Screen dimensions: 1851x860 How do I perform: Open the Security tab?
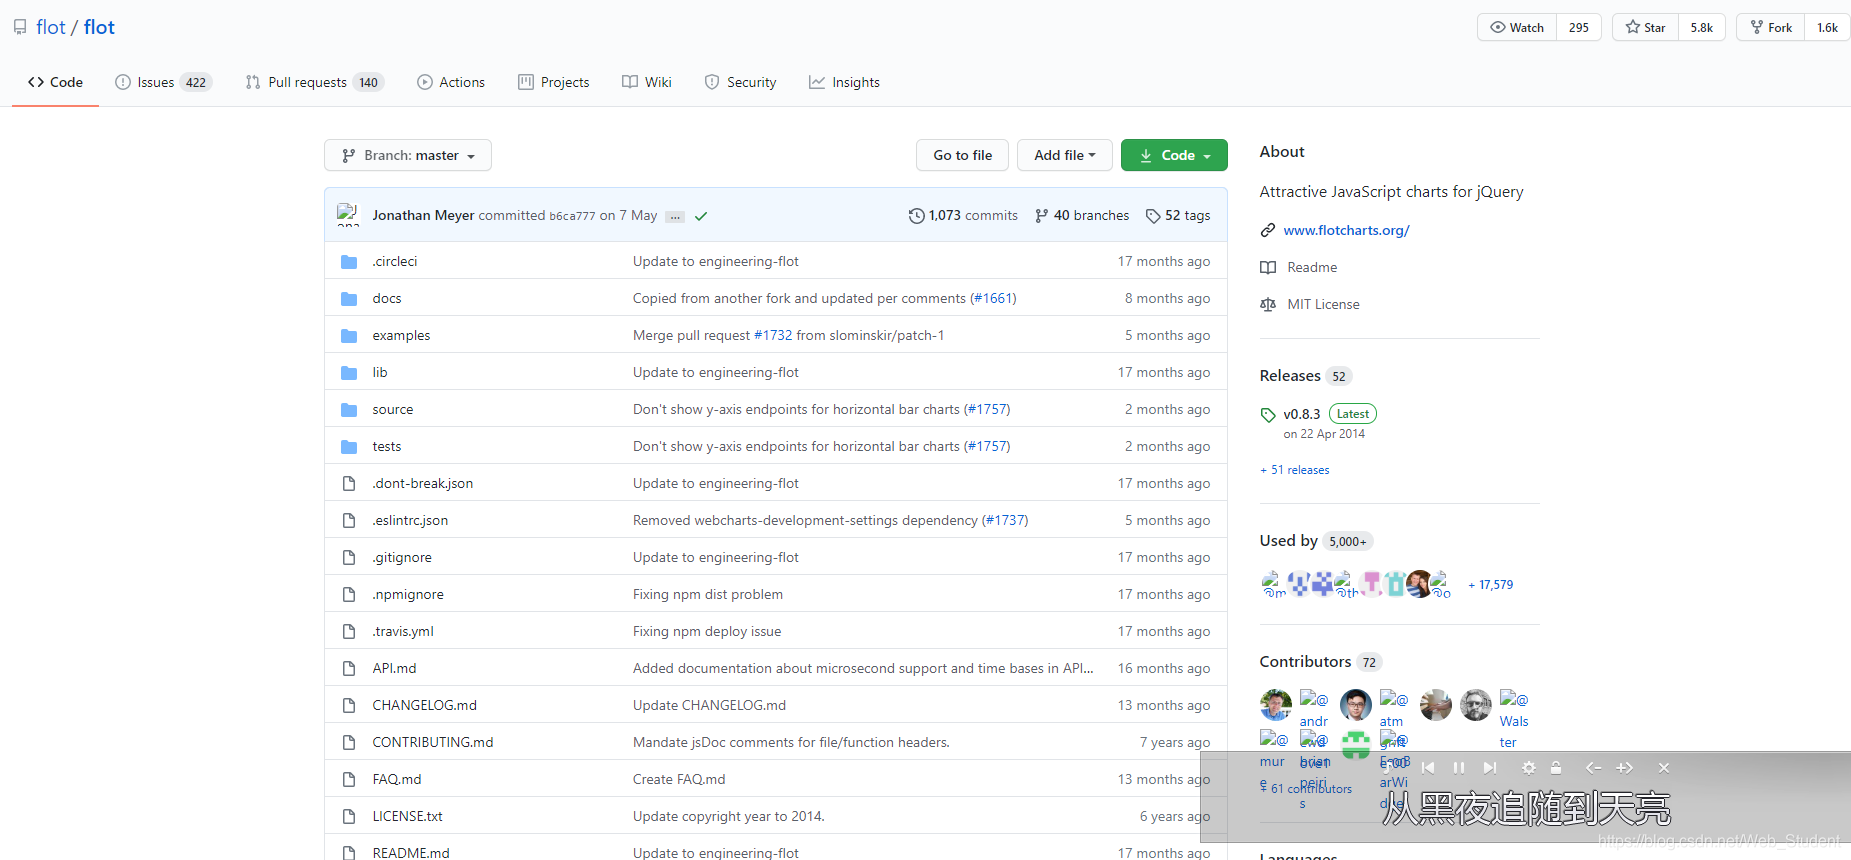click(x=740, y=82)
